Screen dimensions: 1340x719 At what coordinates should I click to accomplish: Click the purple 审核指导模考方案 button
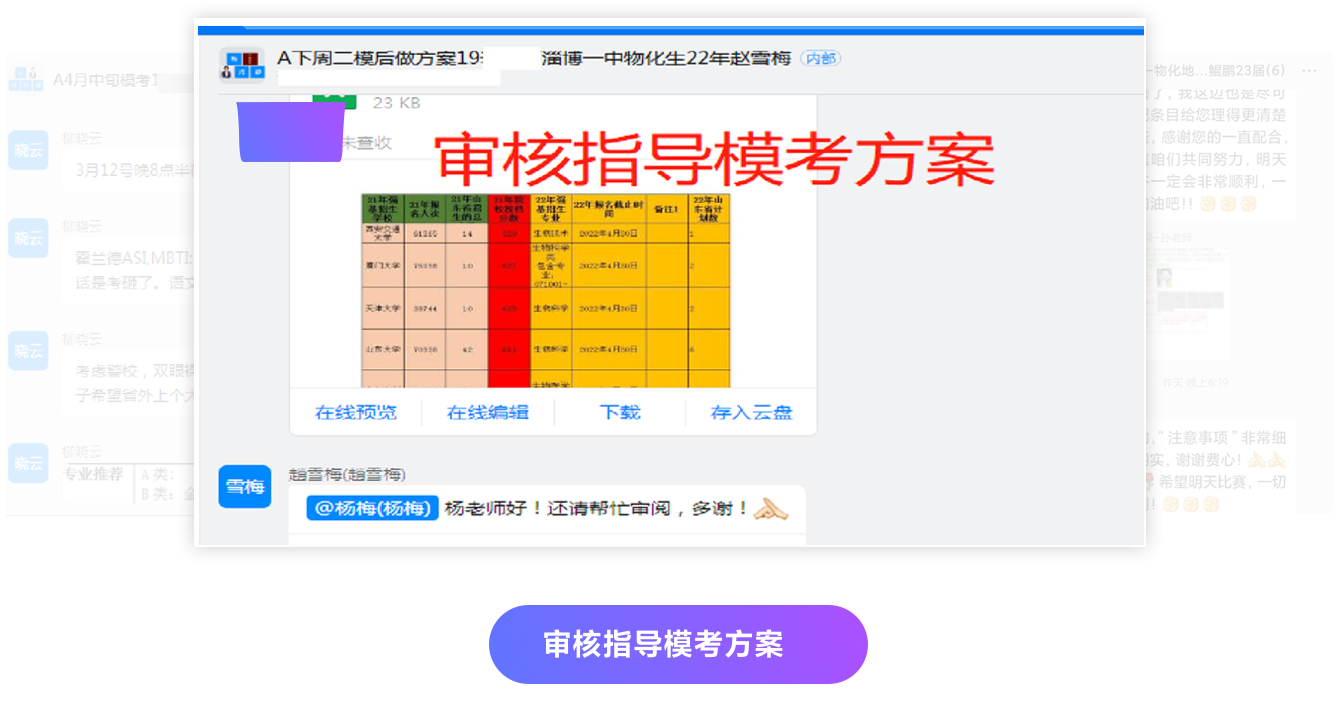point(678,644)
